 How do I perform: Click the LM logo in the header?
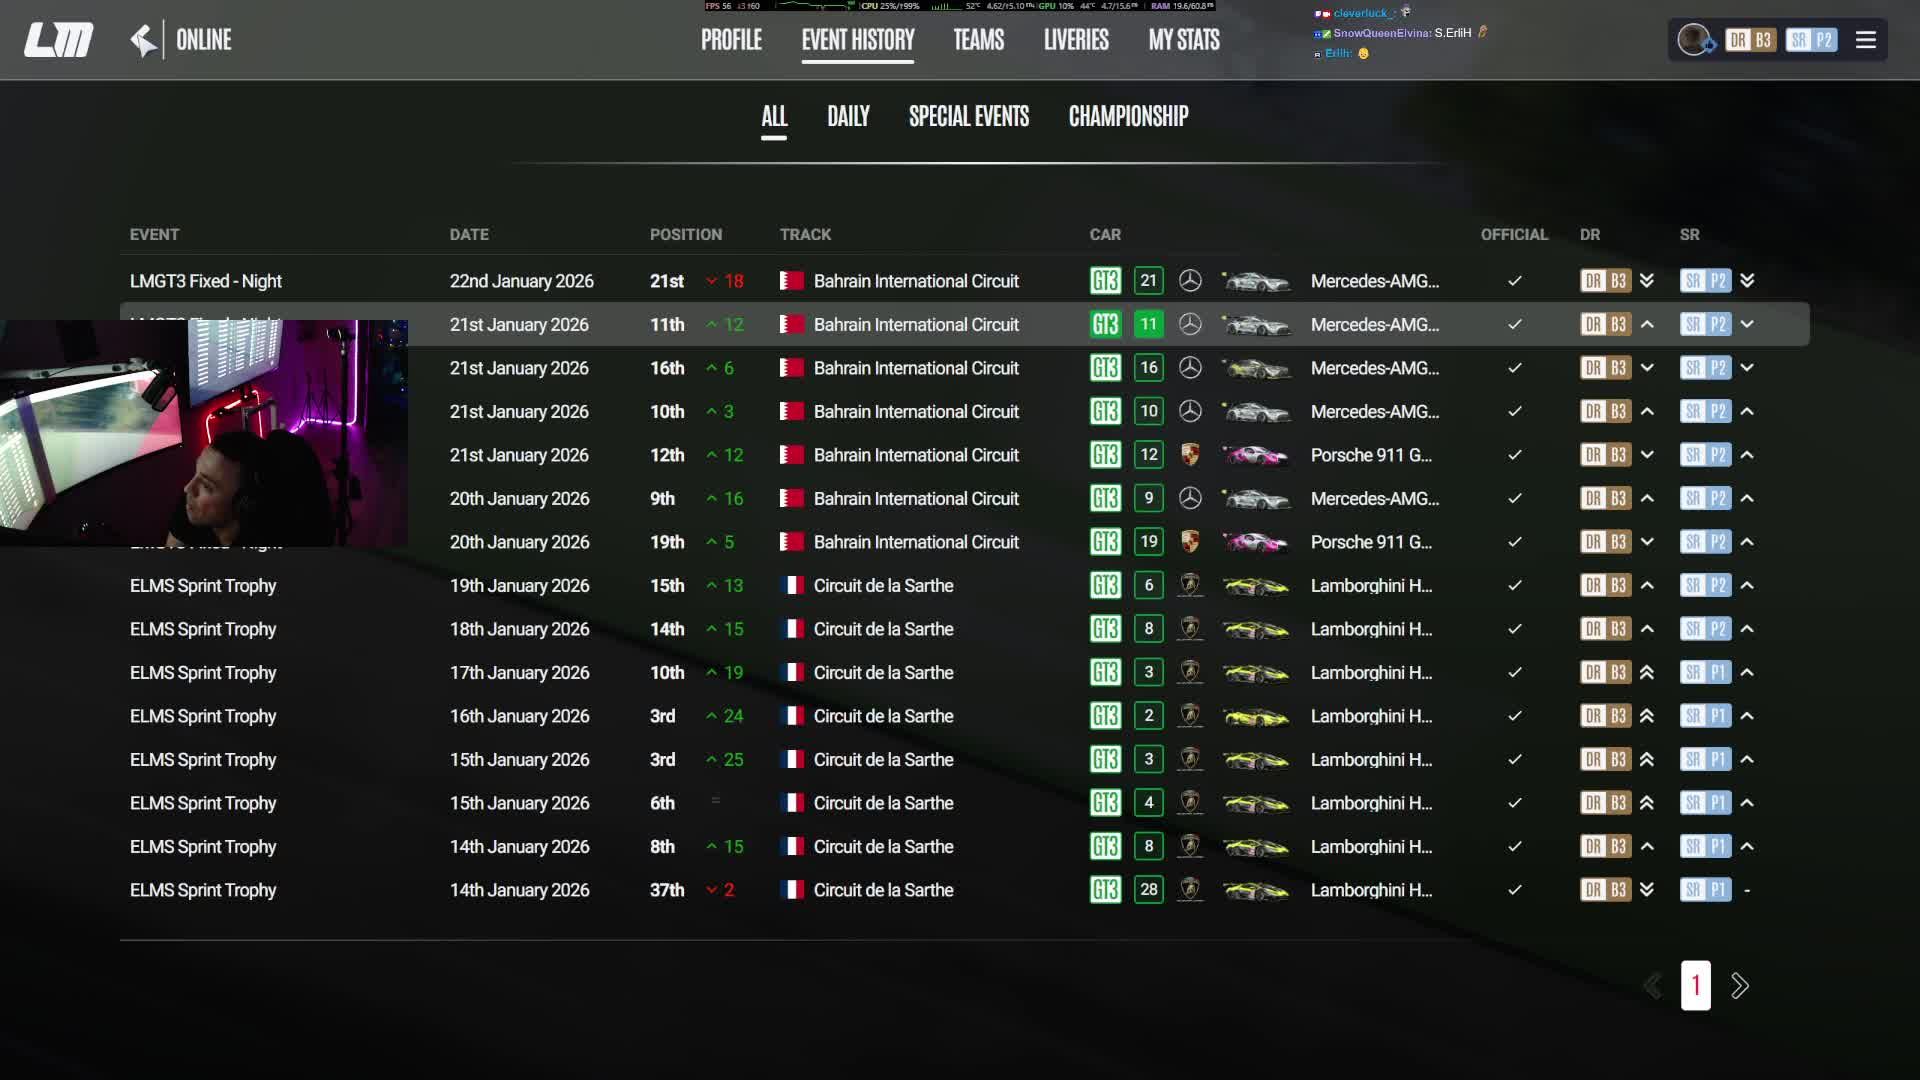pyautogui.click(x=58, y=40)
